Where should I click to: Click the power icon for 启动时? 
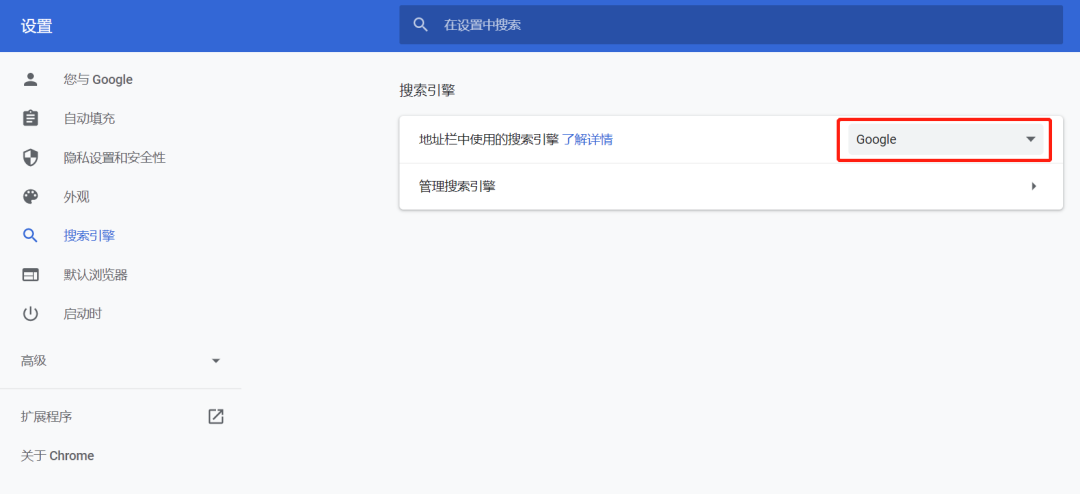coord(30,314)
